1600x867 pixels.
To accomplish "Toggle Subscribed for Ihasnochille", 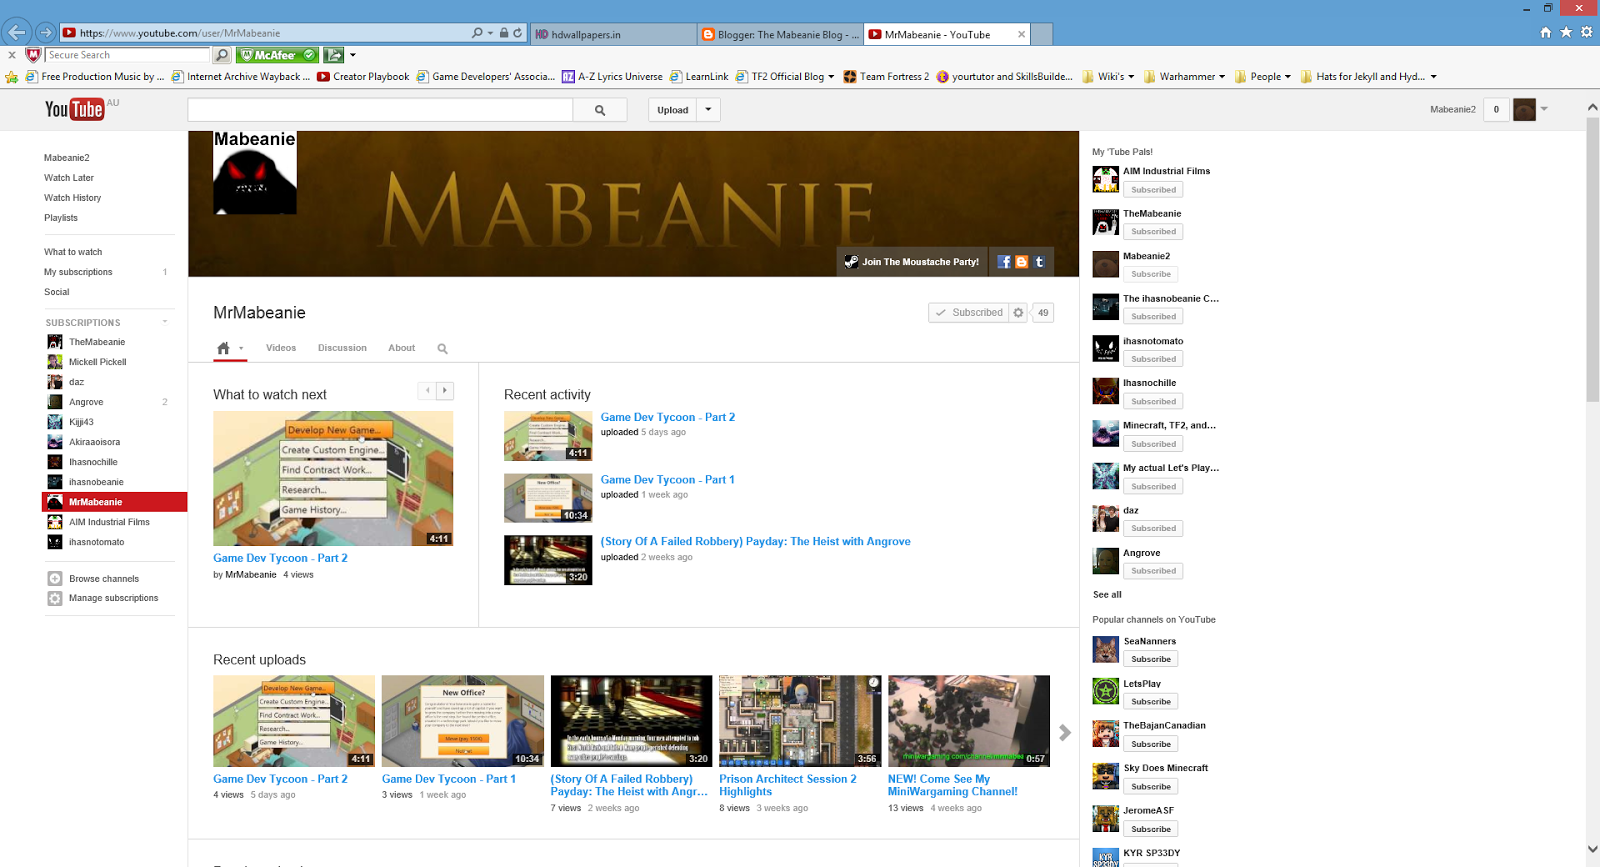I will (x=1154, y=401).
